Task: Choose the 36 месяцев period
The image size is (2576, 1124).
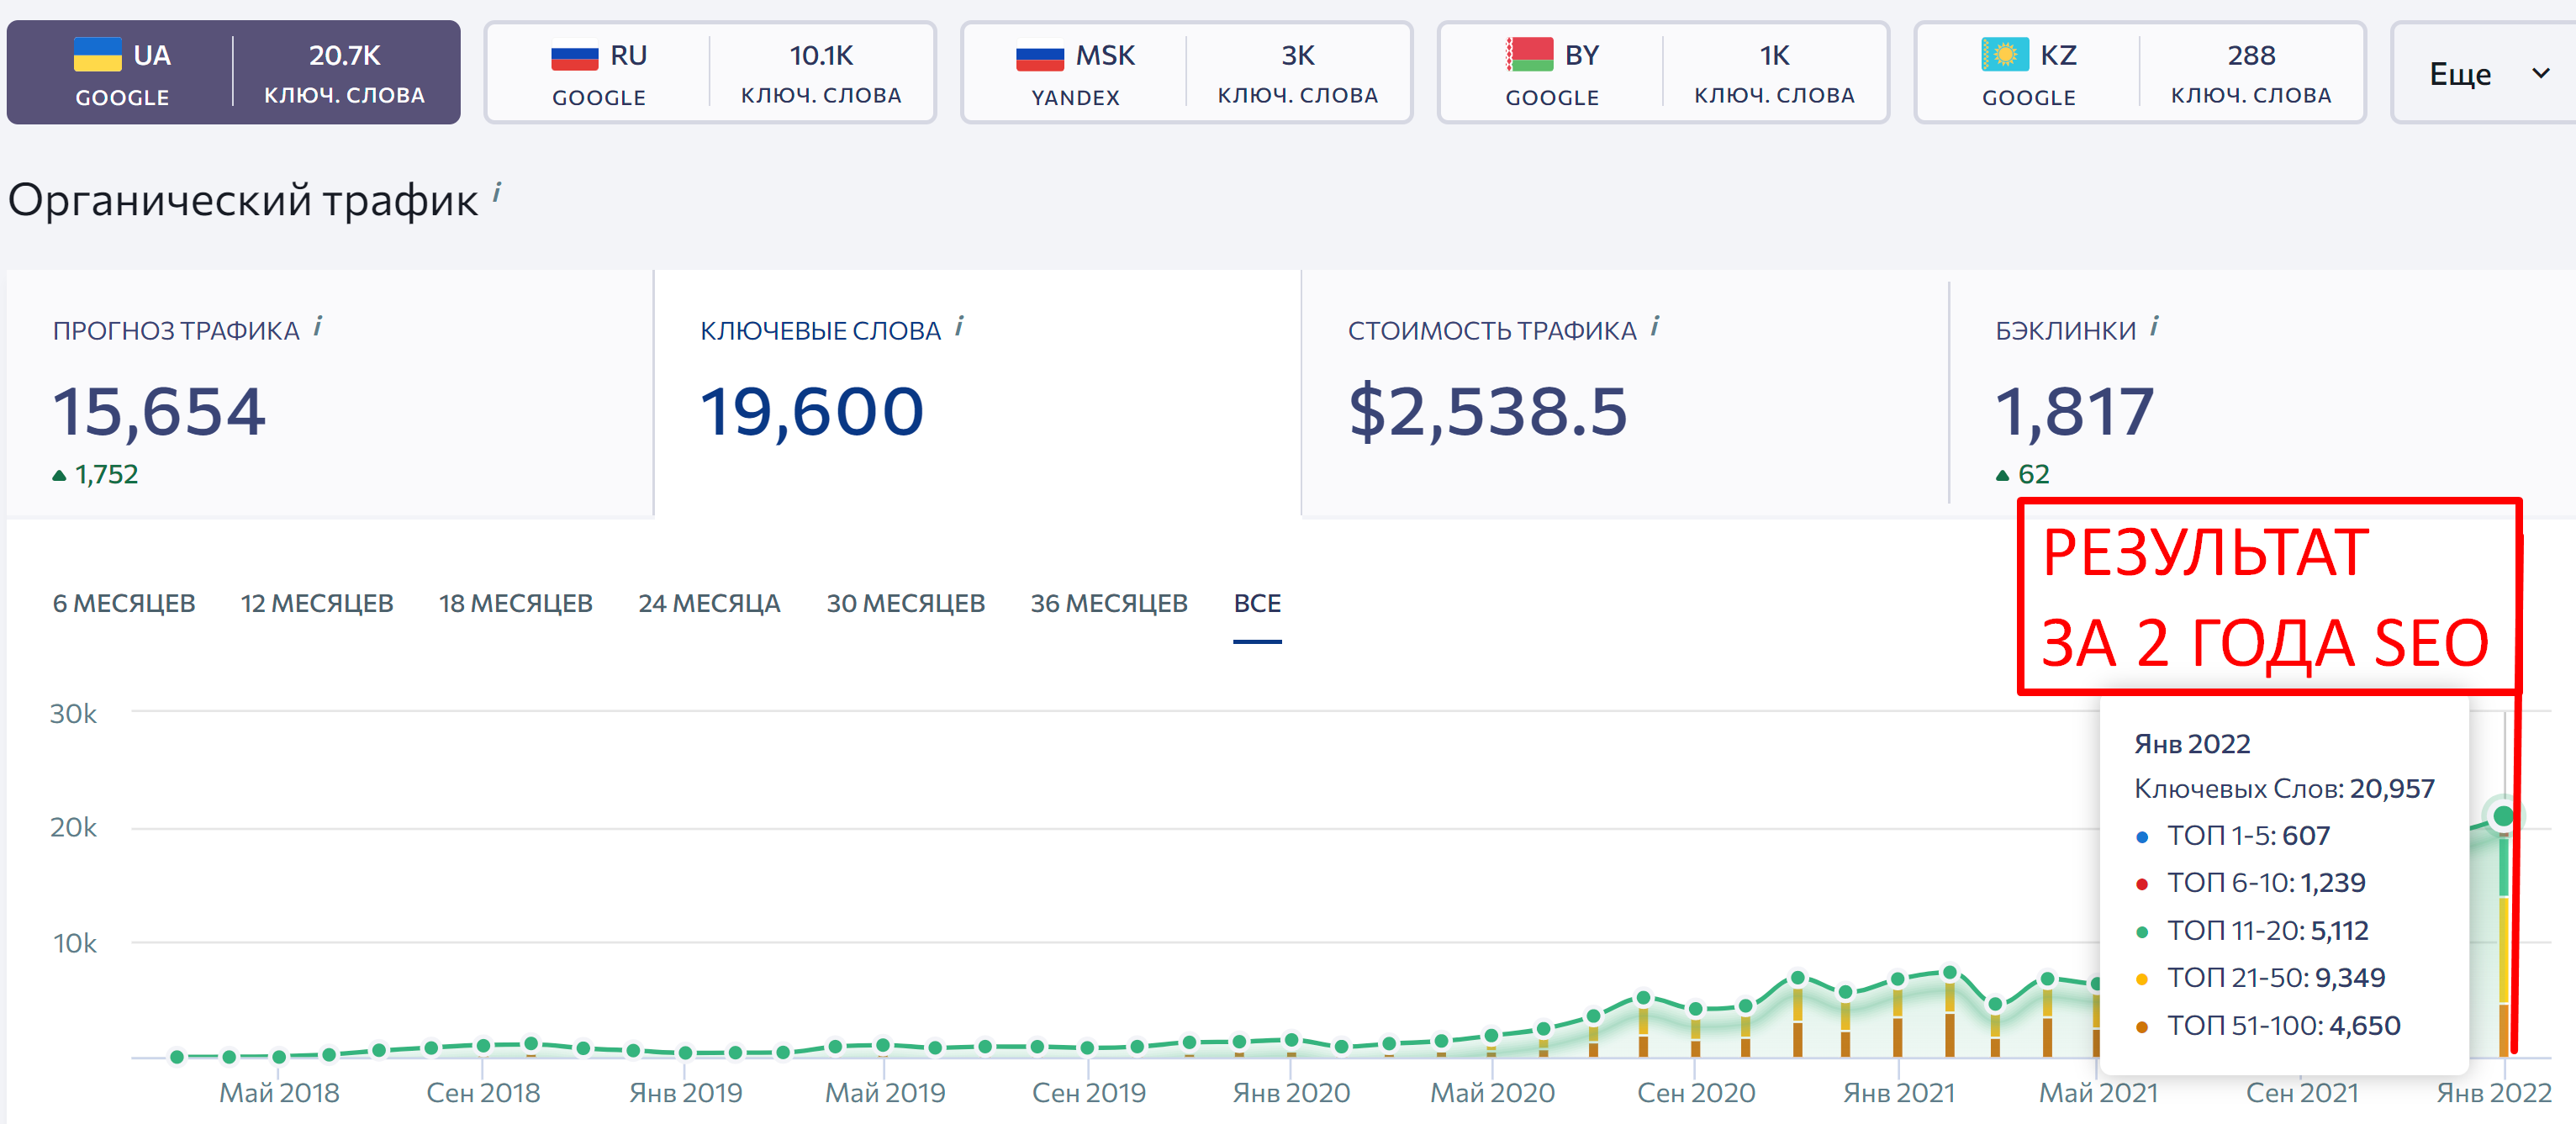Action: (1109, 603)
